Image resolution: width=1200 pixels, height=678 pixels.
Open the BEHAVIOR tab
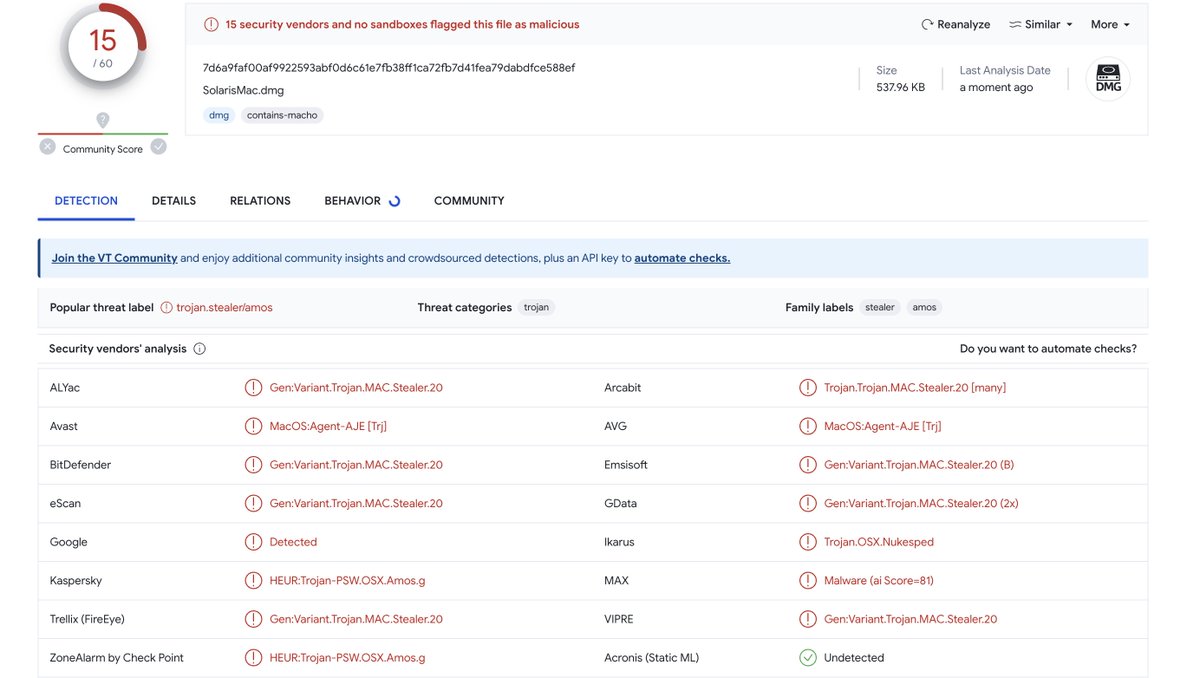tap(352, 201)
